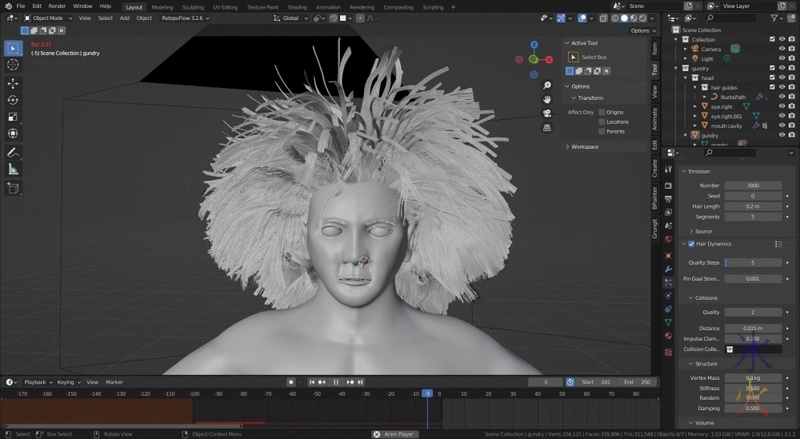Select the Rotate tool
Viewport: 800px width, 439px height.
(x=13, y=100)
